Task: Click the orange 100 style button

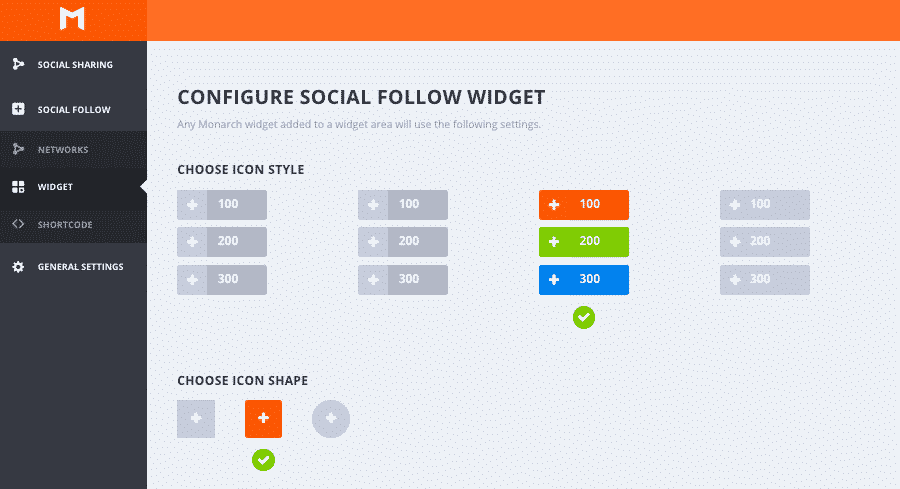Action: point(584,205)
